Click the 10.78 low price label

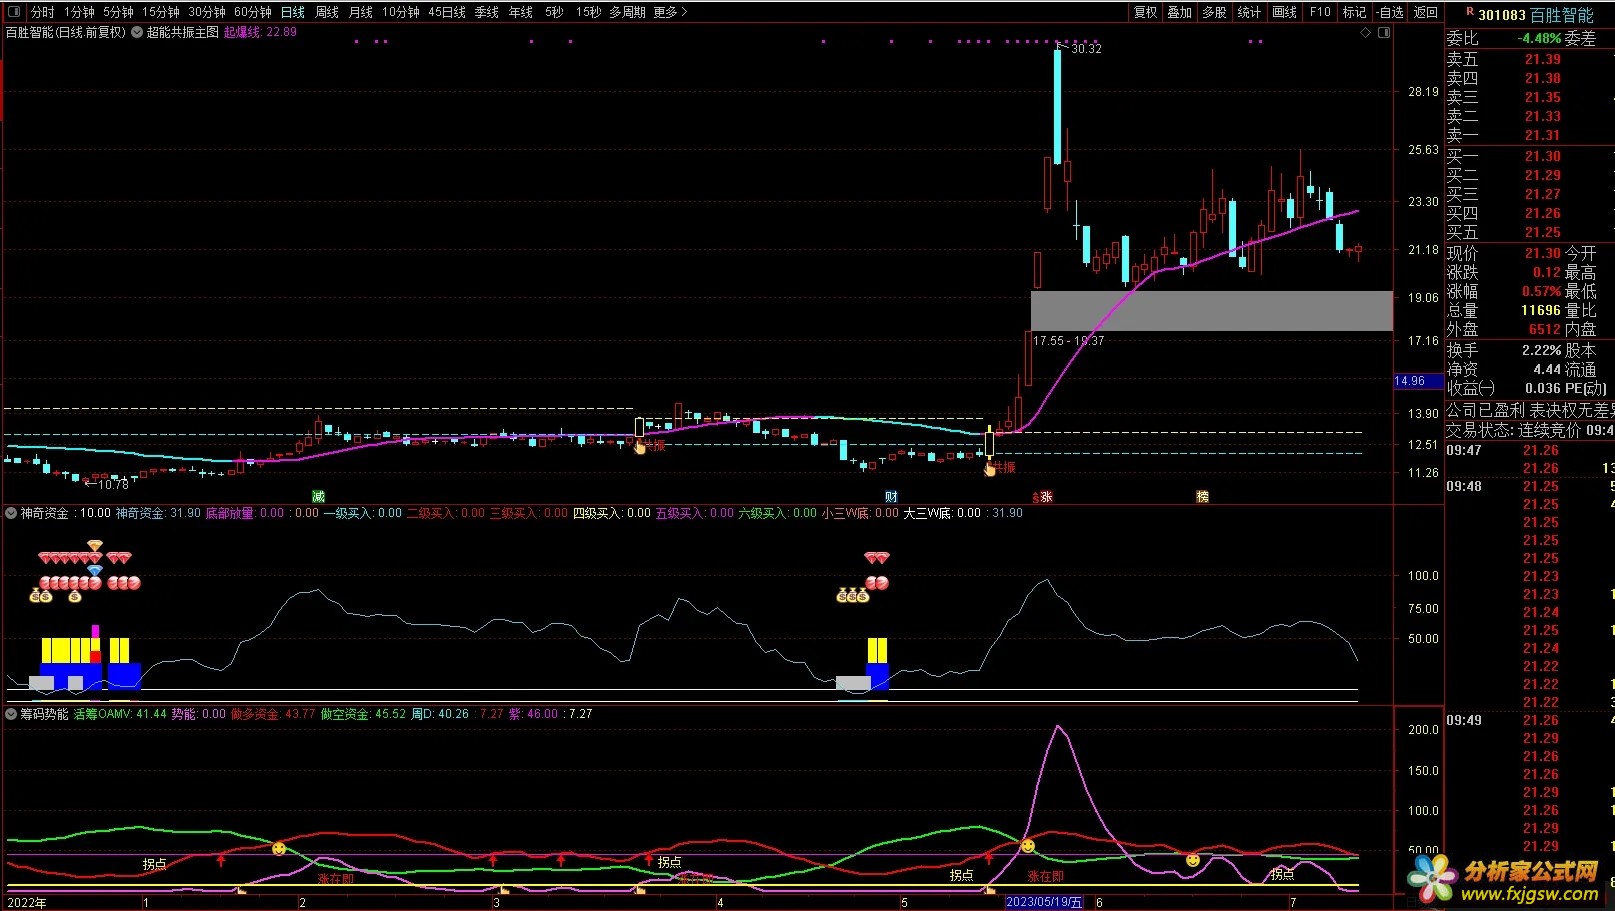(113, 485)
